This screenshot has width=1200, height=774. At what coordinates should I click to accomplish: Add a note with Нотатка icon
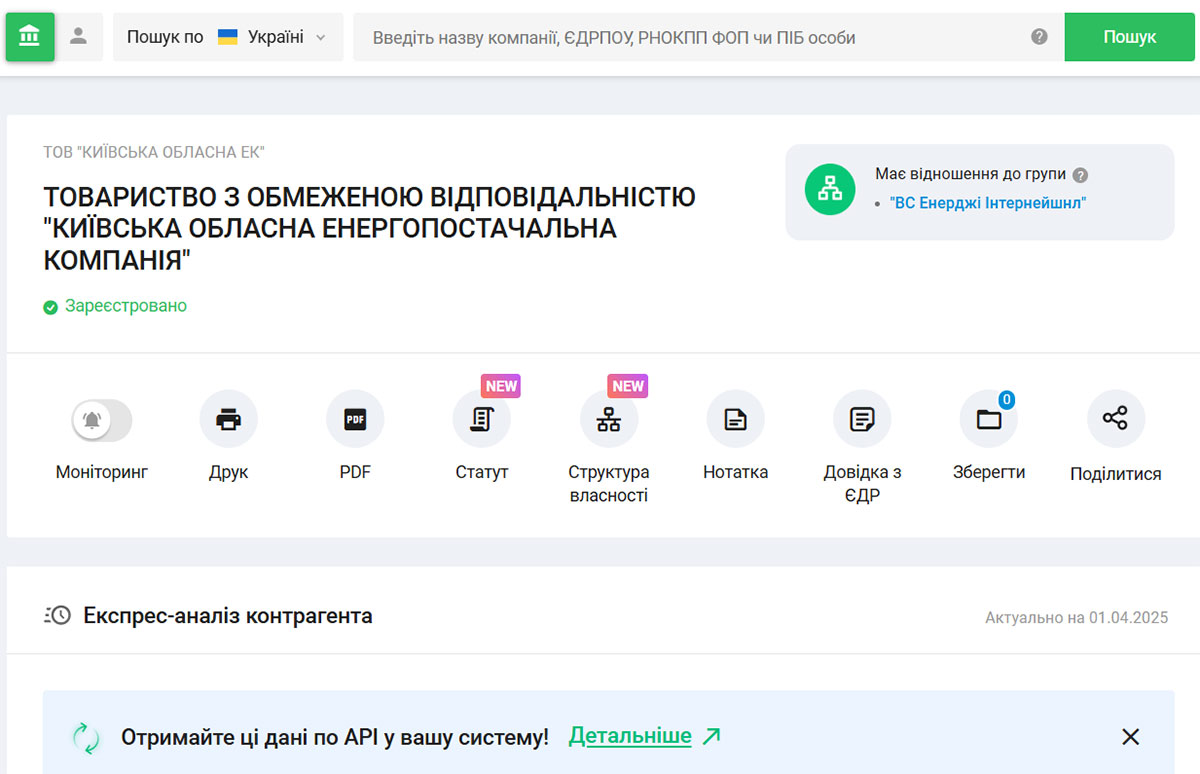point(735,419)
